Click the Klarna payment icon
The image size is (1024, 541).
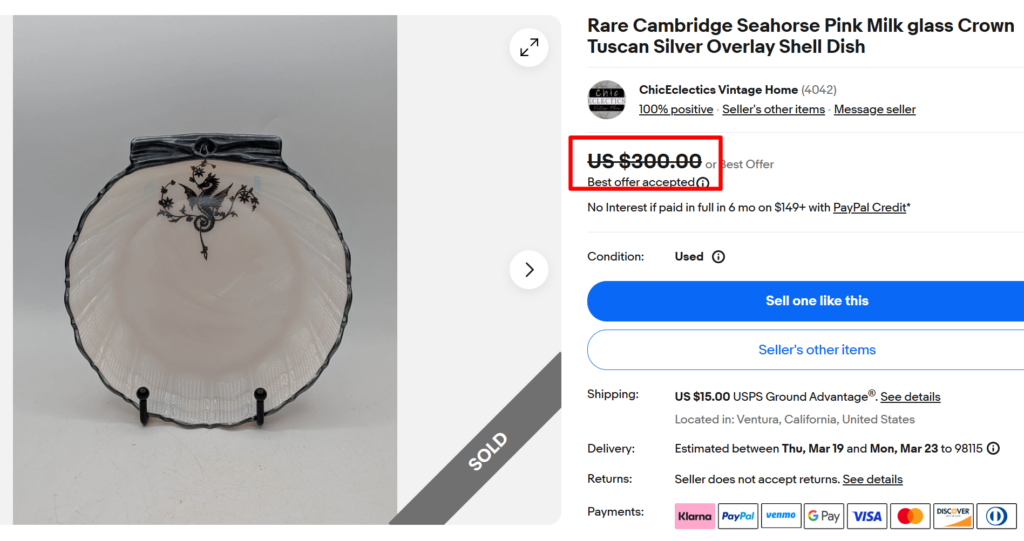[x=695, y=516]
